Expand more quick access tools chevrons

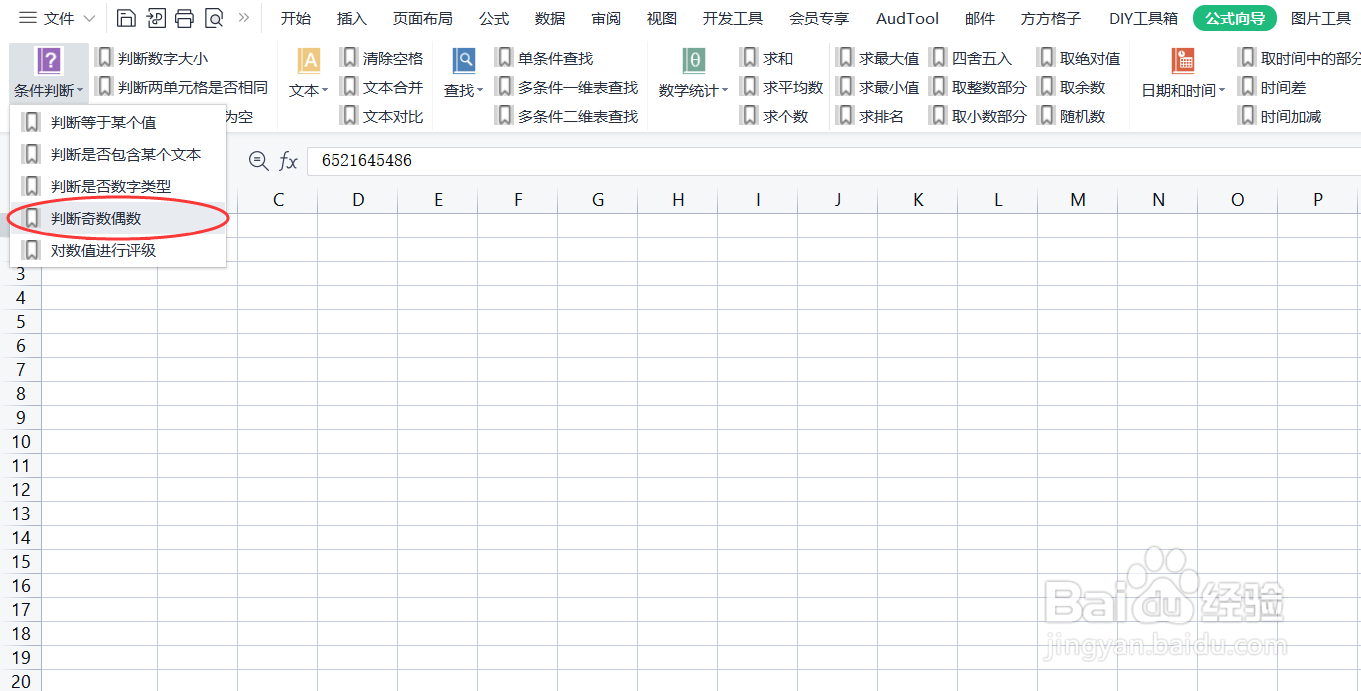[243, 18]
